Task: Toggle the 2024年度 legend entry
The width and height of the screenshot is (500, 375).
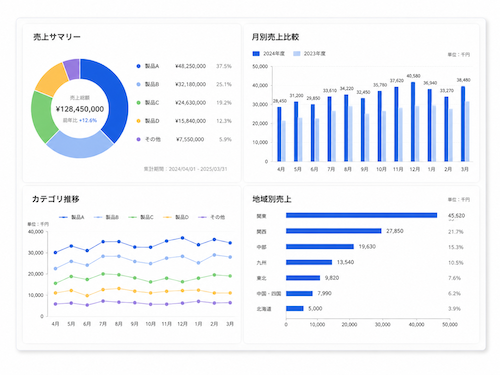Action: pyautogui.click(x=269, y=54)
